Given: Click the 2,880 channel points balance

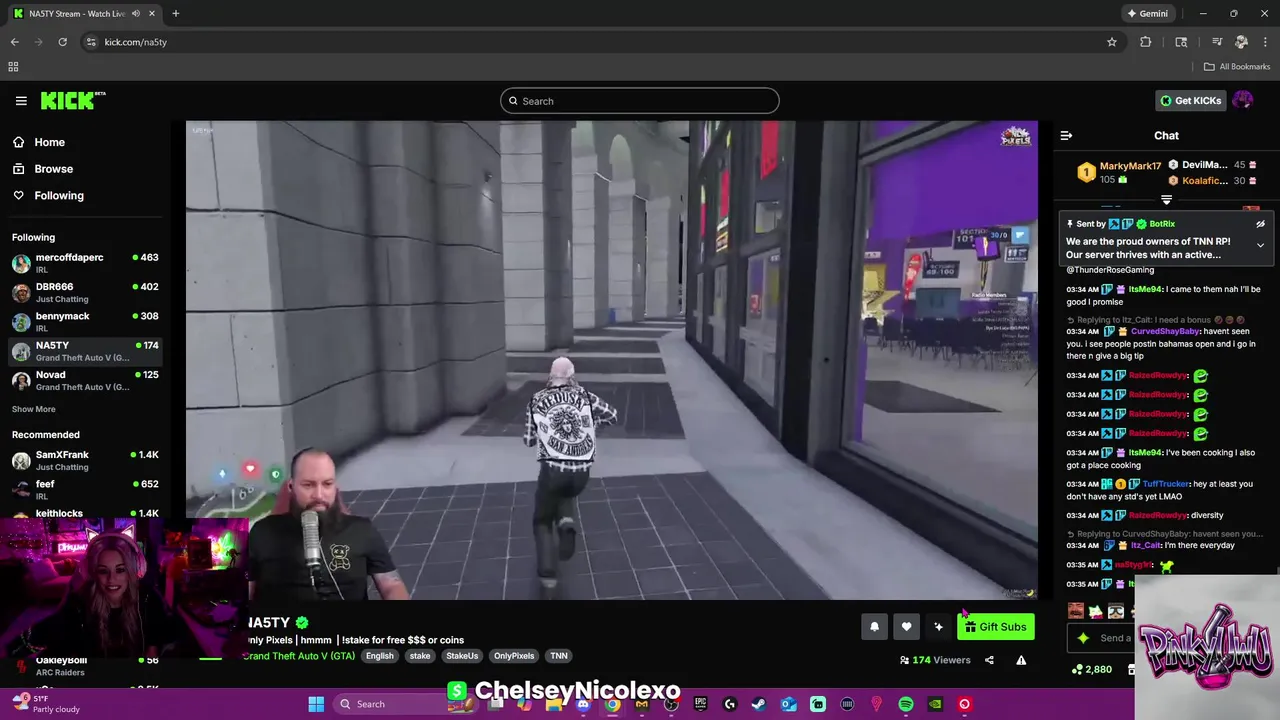Looking at the screenshot, I should (x=1091, y=669).
